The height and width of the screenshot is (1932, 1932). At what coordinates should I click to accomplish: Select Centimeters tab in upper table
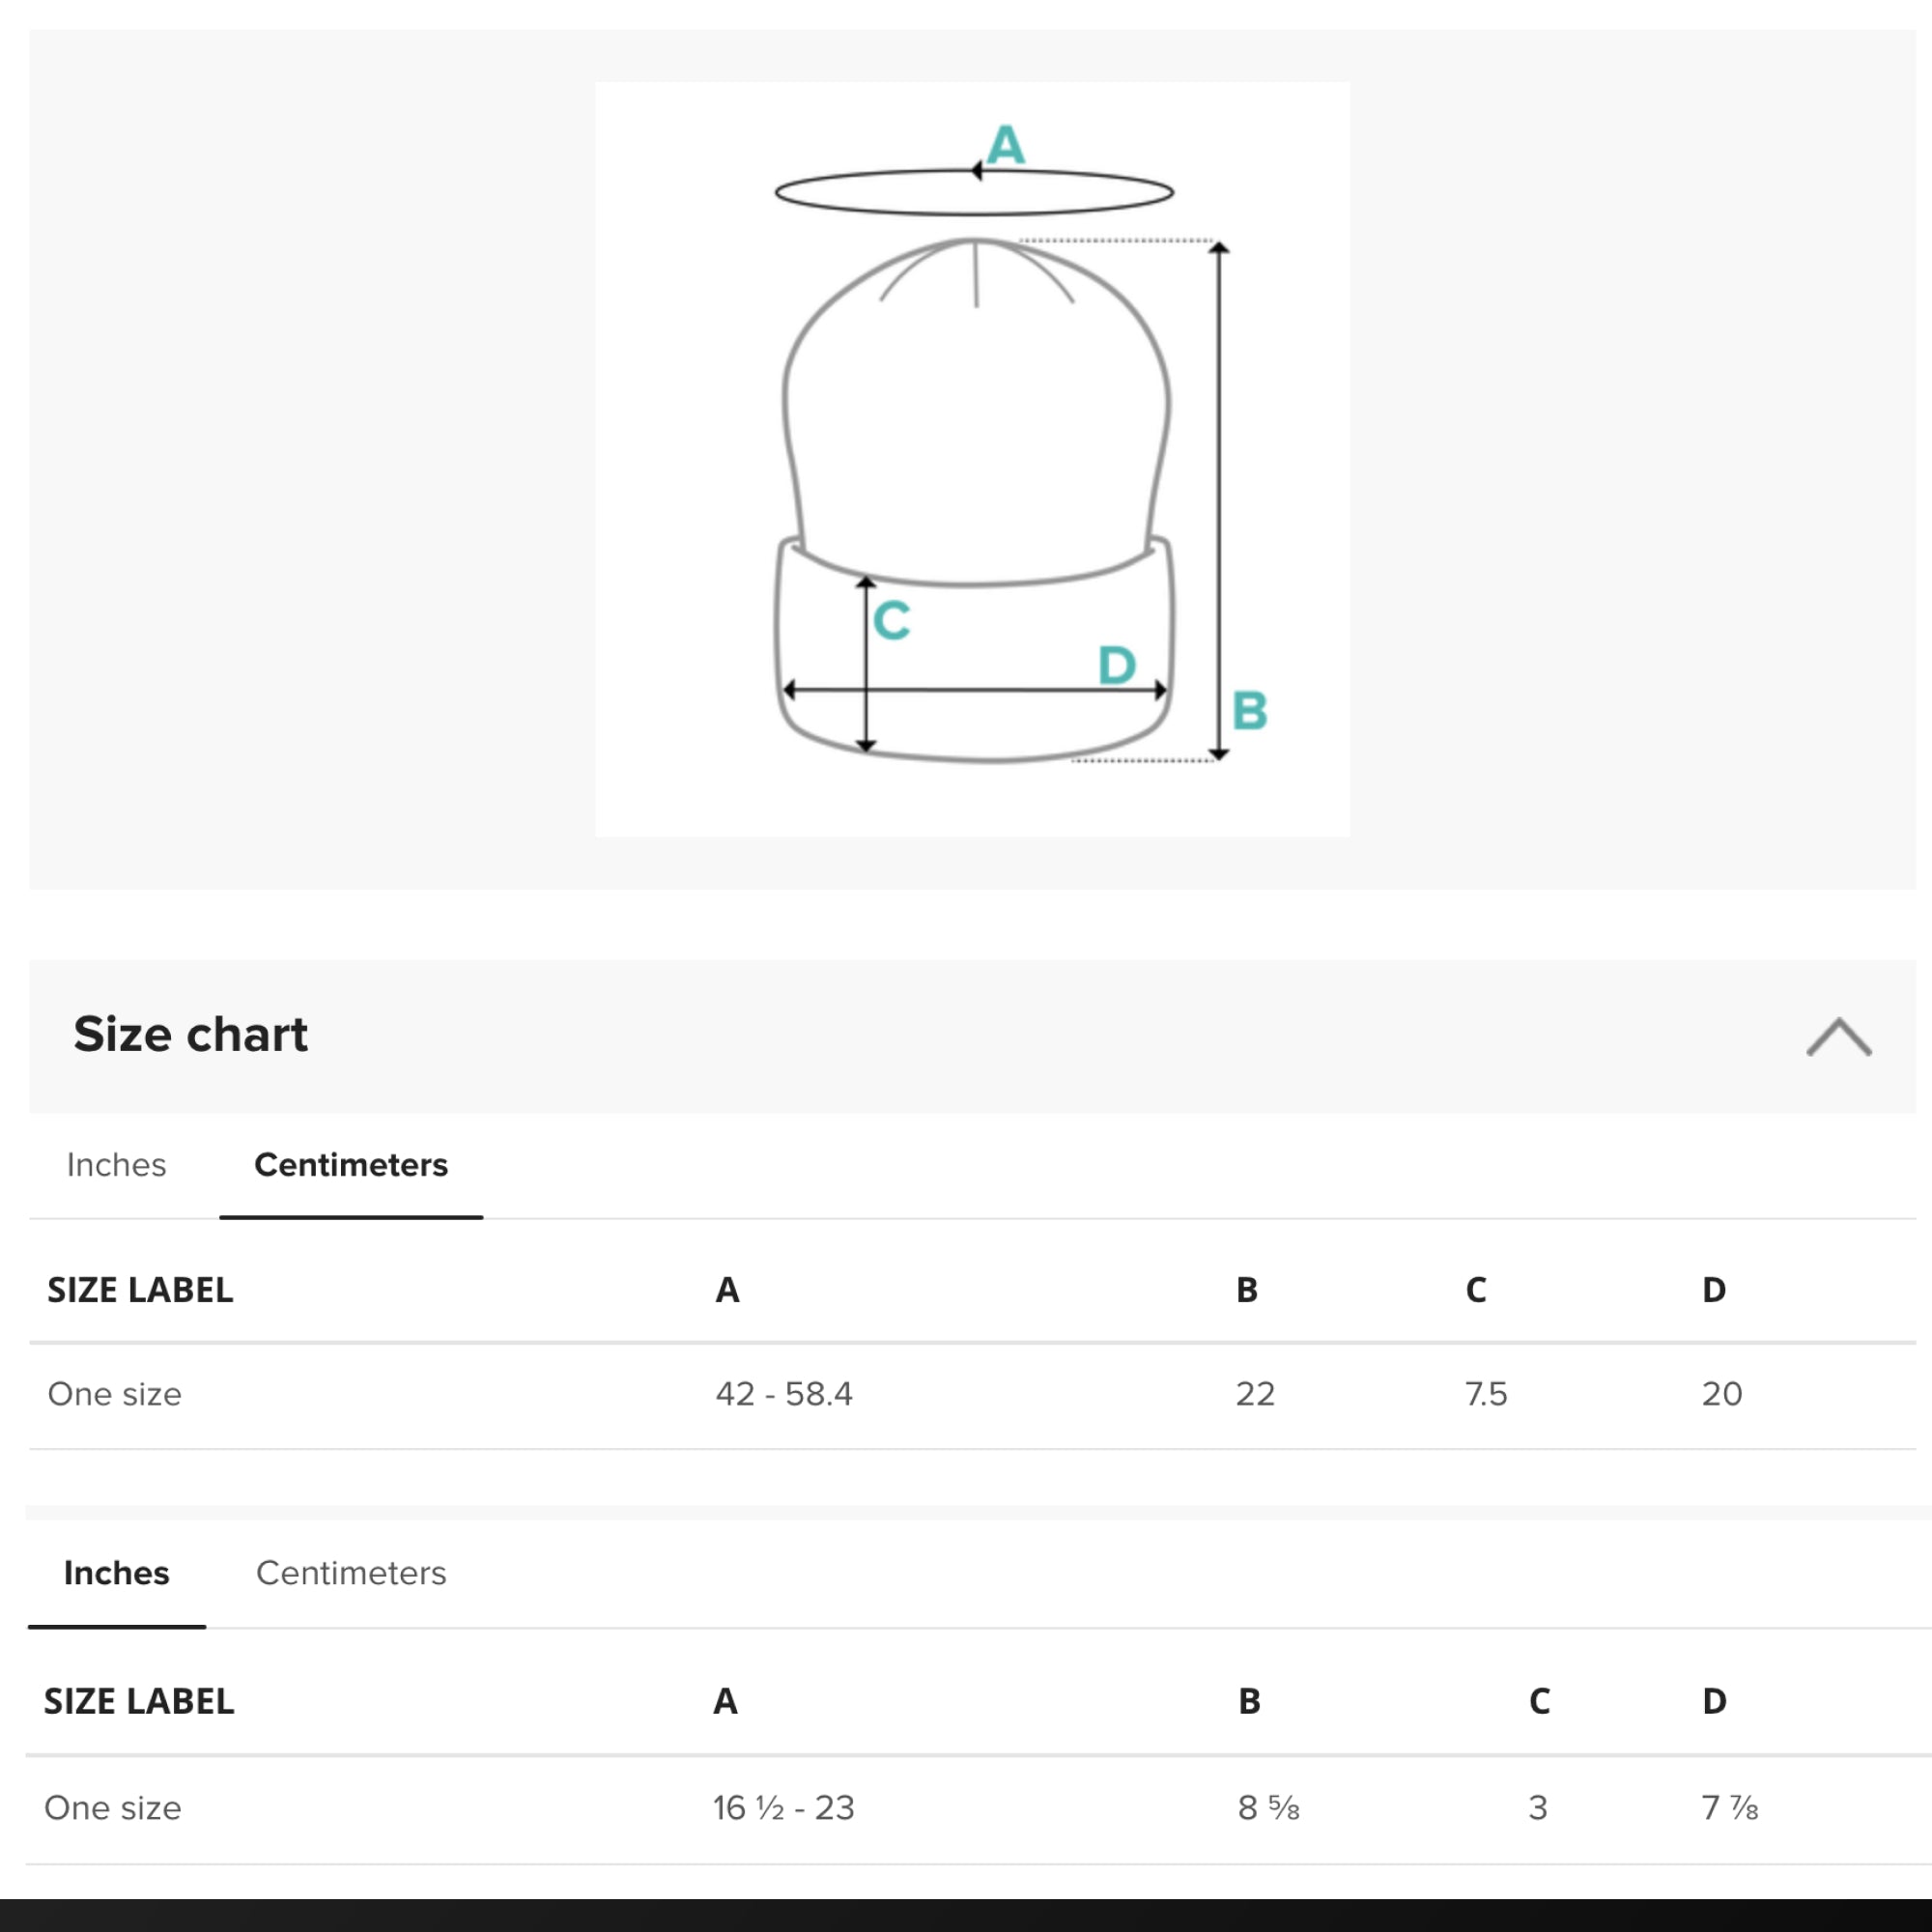point(351,1165)
